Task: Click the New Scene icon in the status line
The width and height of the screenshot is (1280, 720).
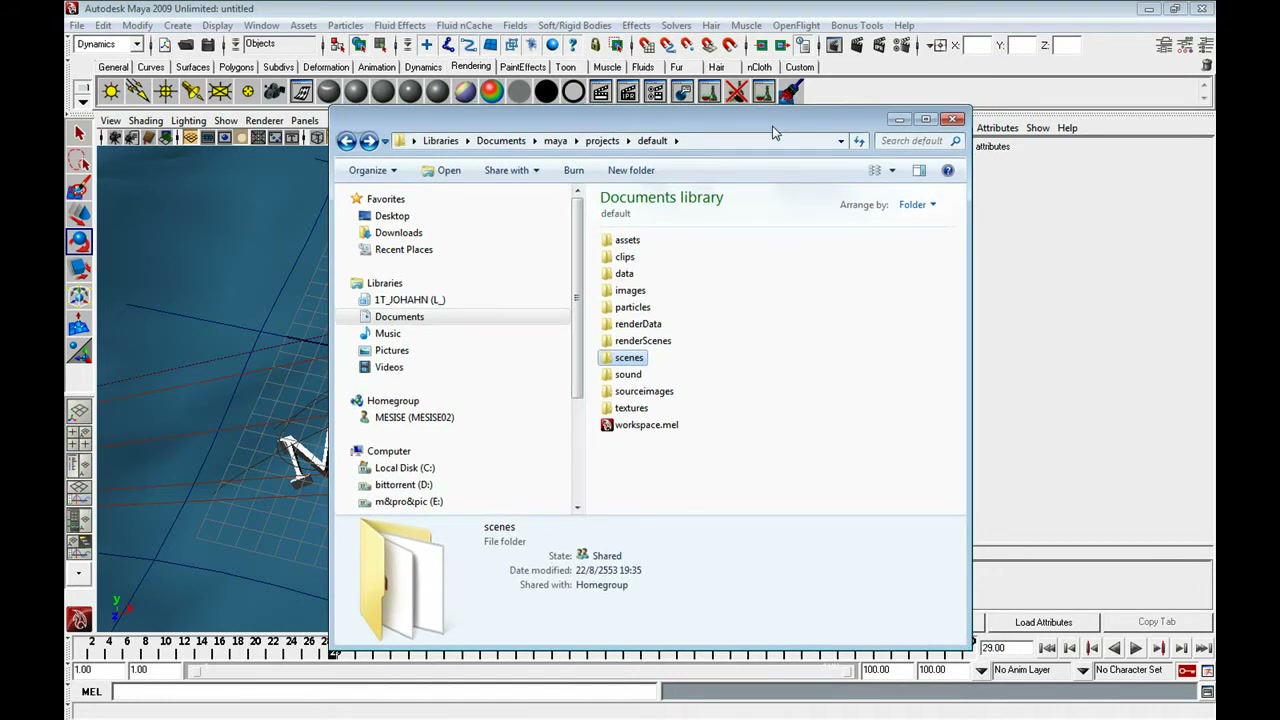Action: pyautogui.click(x=165, y=45)
